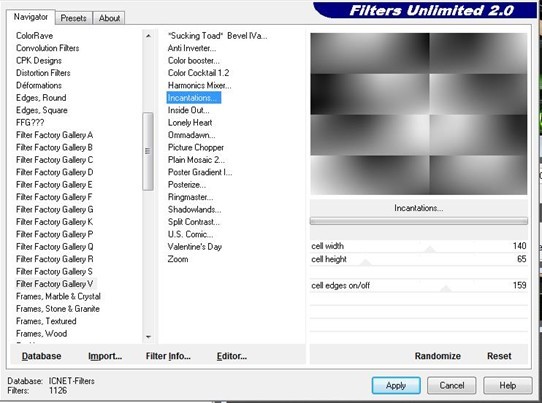Open the About tab
Viewport: 542px width, 403px height.
[109, 18]
